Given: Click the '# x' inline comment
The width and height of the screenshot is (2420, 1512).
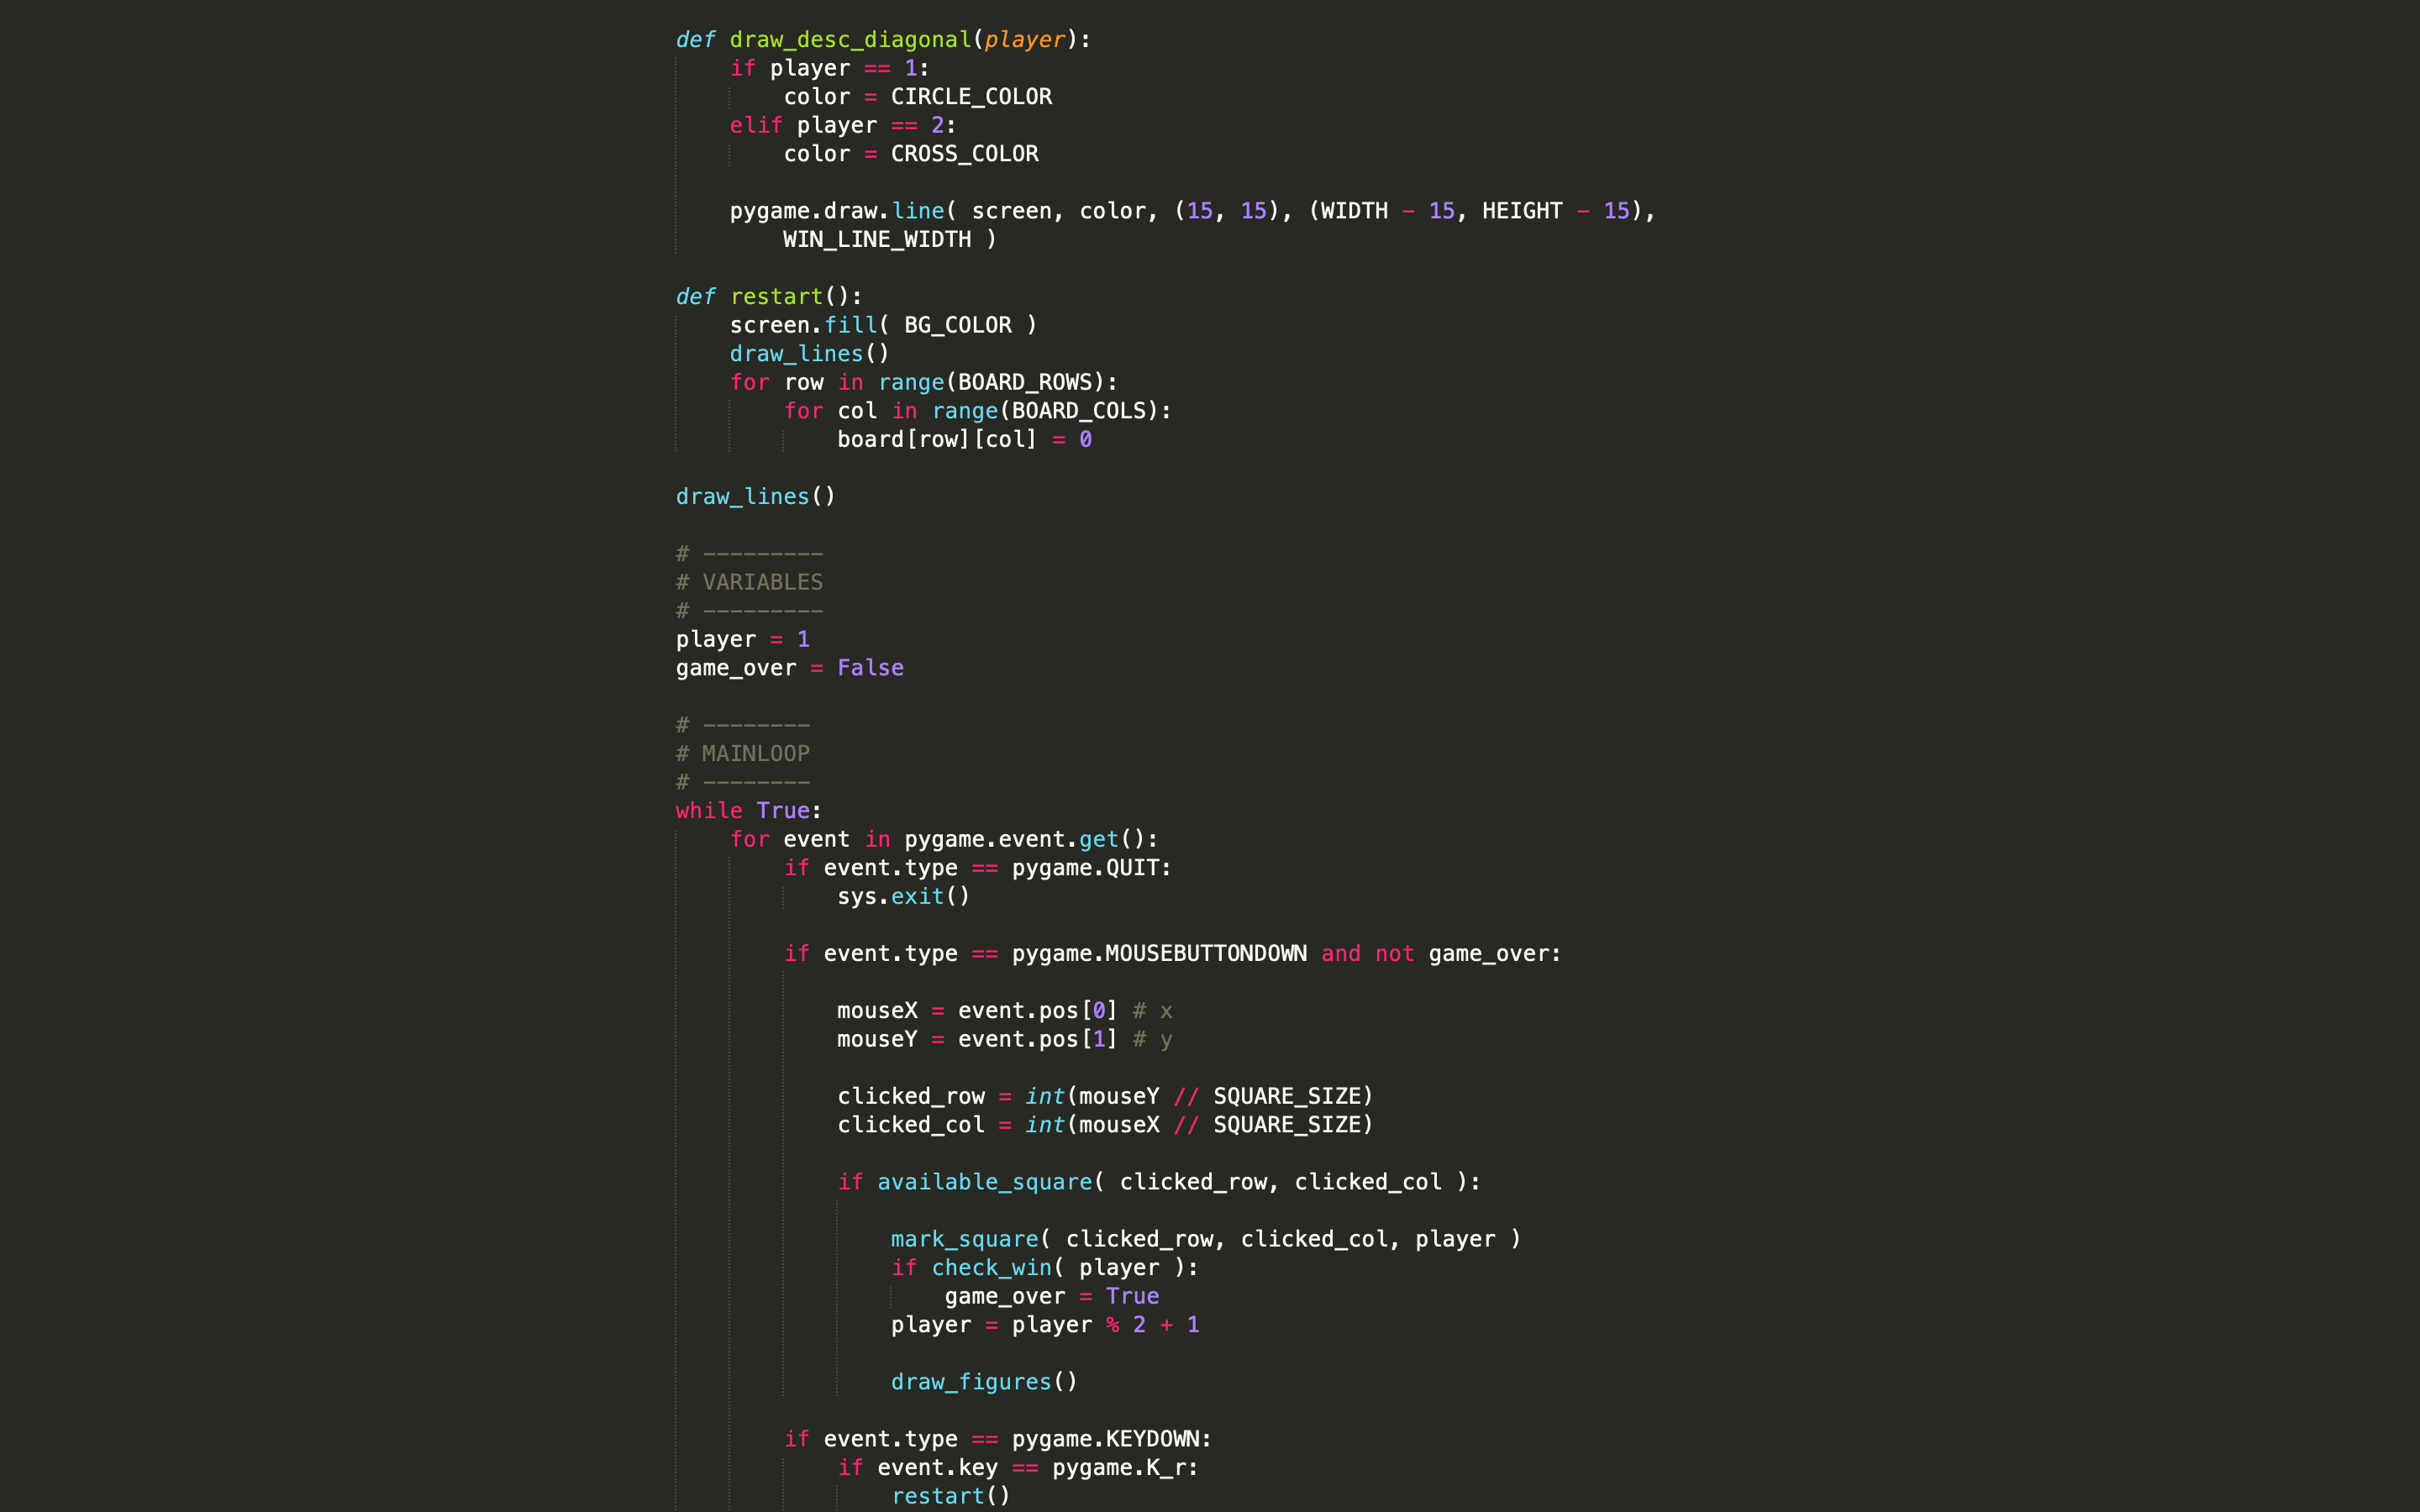Looking at the screenshot, I should [x=1152, y=1011].
